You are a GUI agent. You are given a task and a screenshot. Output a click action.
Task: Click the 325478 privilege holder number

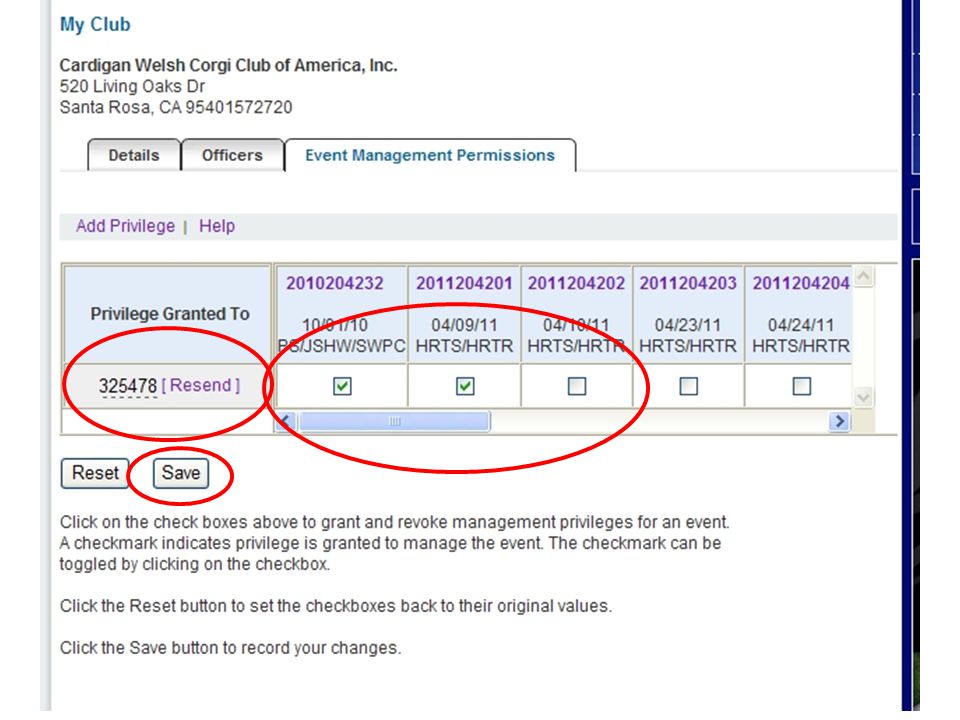click(128, 386)
